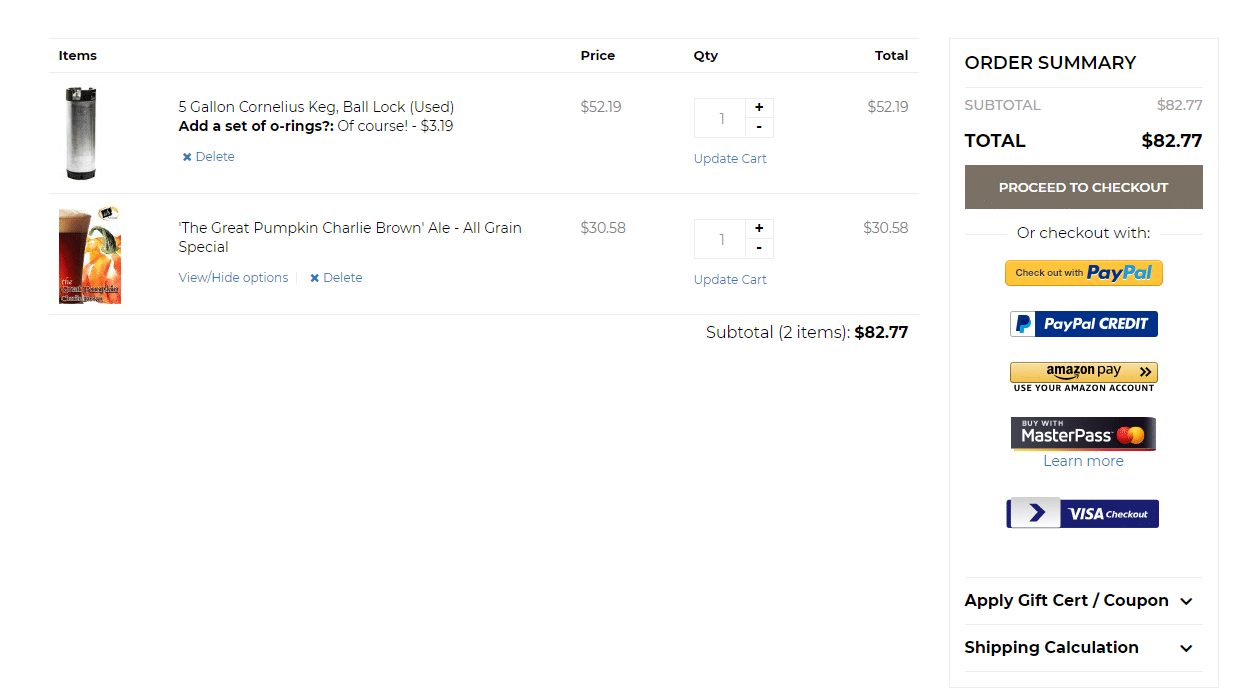Remove the Pumpkin Ale item
Screen dimensions: 1259x694
(336, 278)
